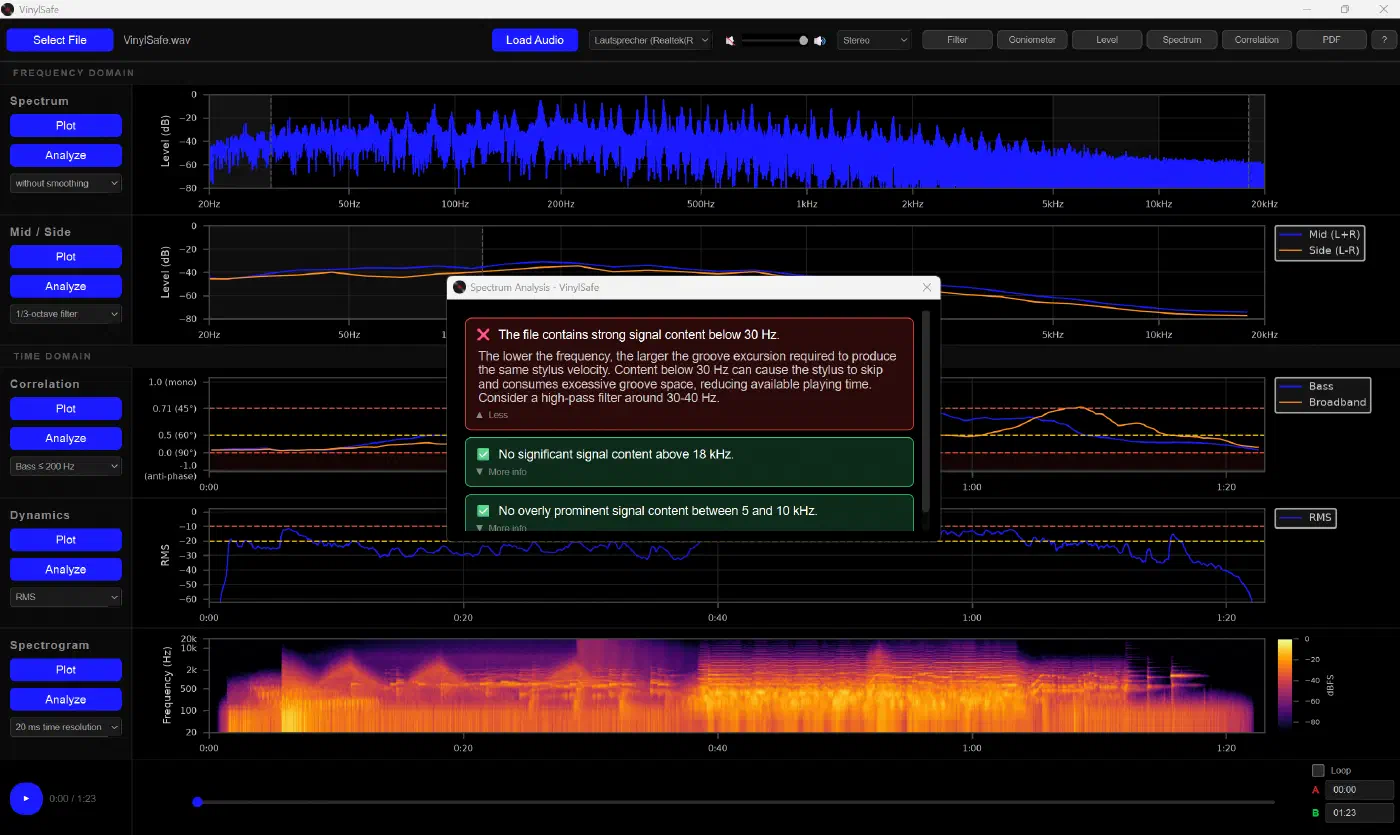
Task: Export the report with the PDF button
Action: [1332, 40]
